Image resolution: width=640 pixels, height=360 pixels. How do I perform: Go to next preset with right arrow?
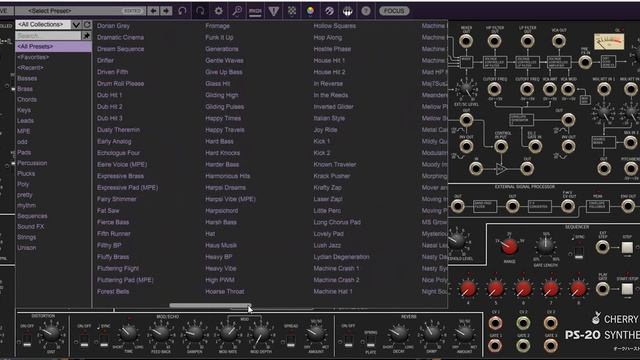coord(166,11)
